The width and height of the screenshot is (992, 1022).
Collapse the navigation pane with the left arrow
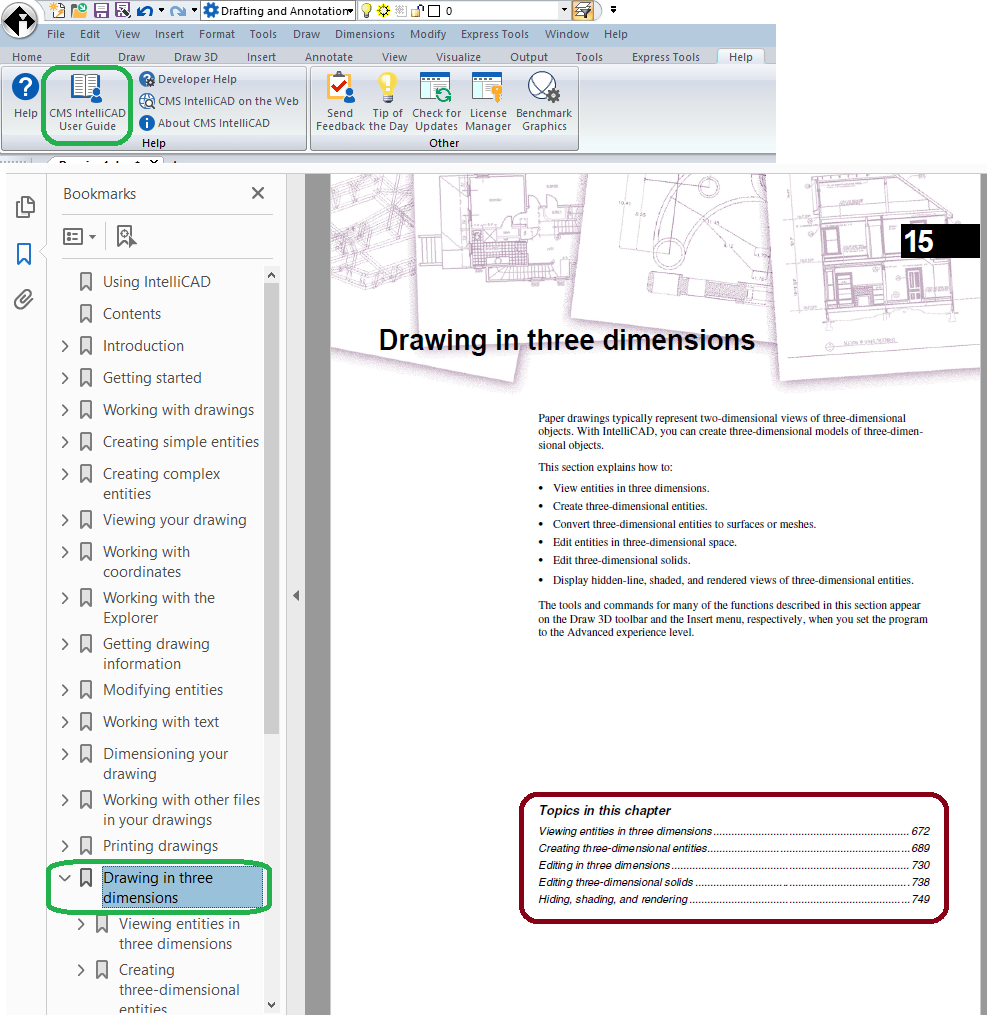(x=296, y=596)
